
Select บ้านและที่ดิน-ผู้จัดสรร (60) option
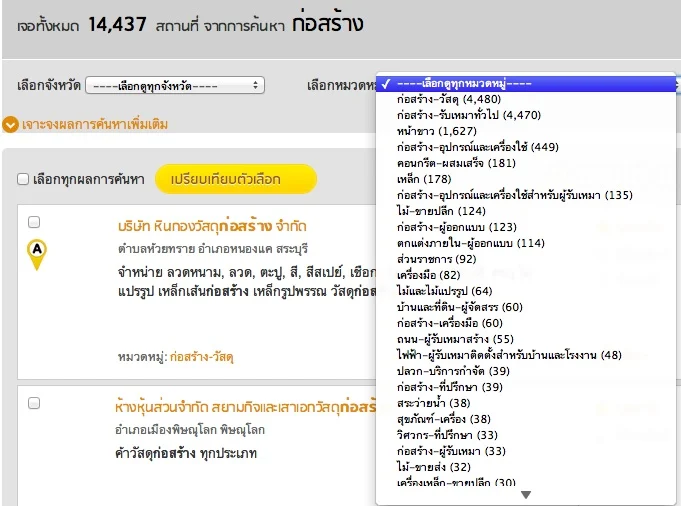[526, 307]
